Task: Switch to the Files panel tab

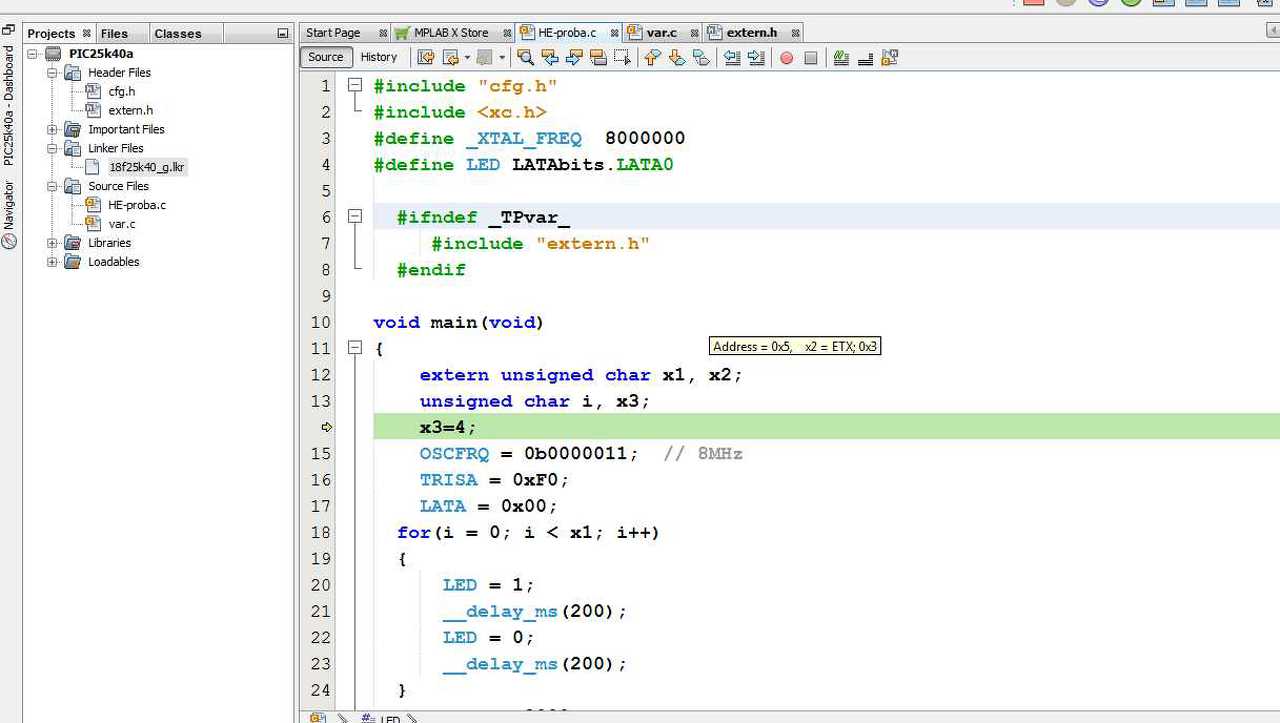Action: tap(115, 34)
